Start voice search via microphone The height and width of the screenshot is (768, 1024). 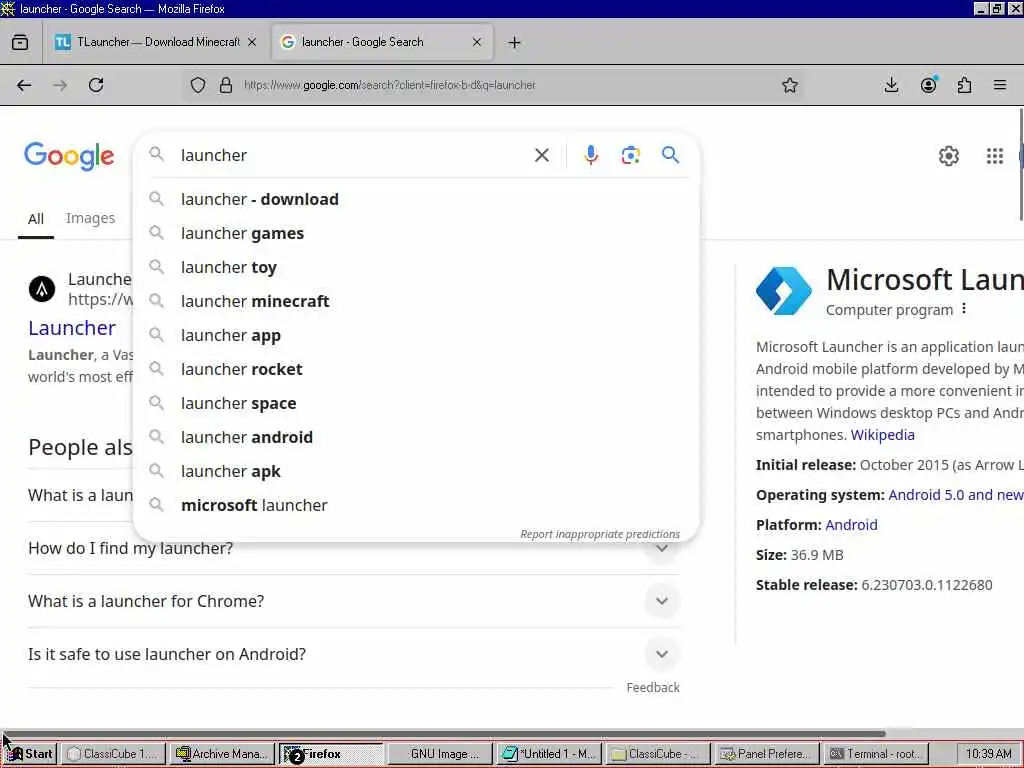(591, 155)
